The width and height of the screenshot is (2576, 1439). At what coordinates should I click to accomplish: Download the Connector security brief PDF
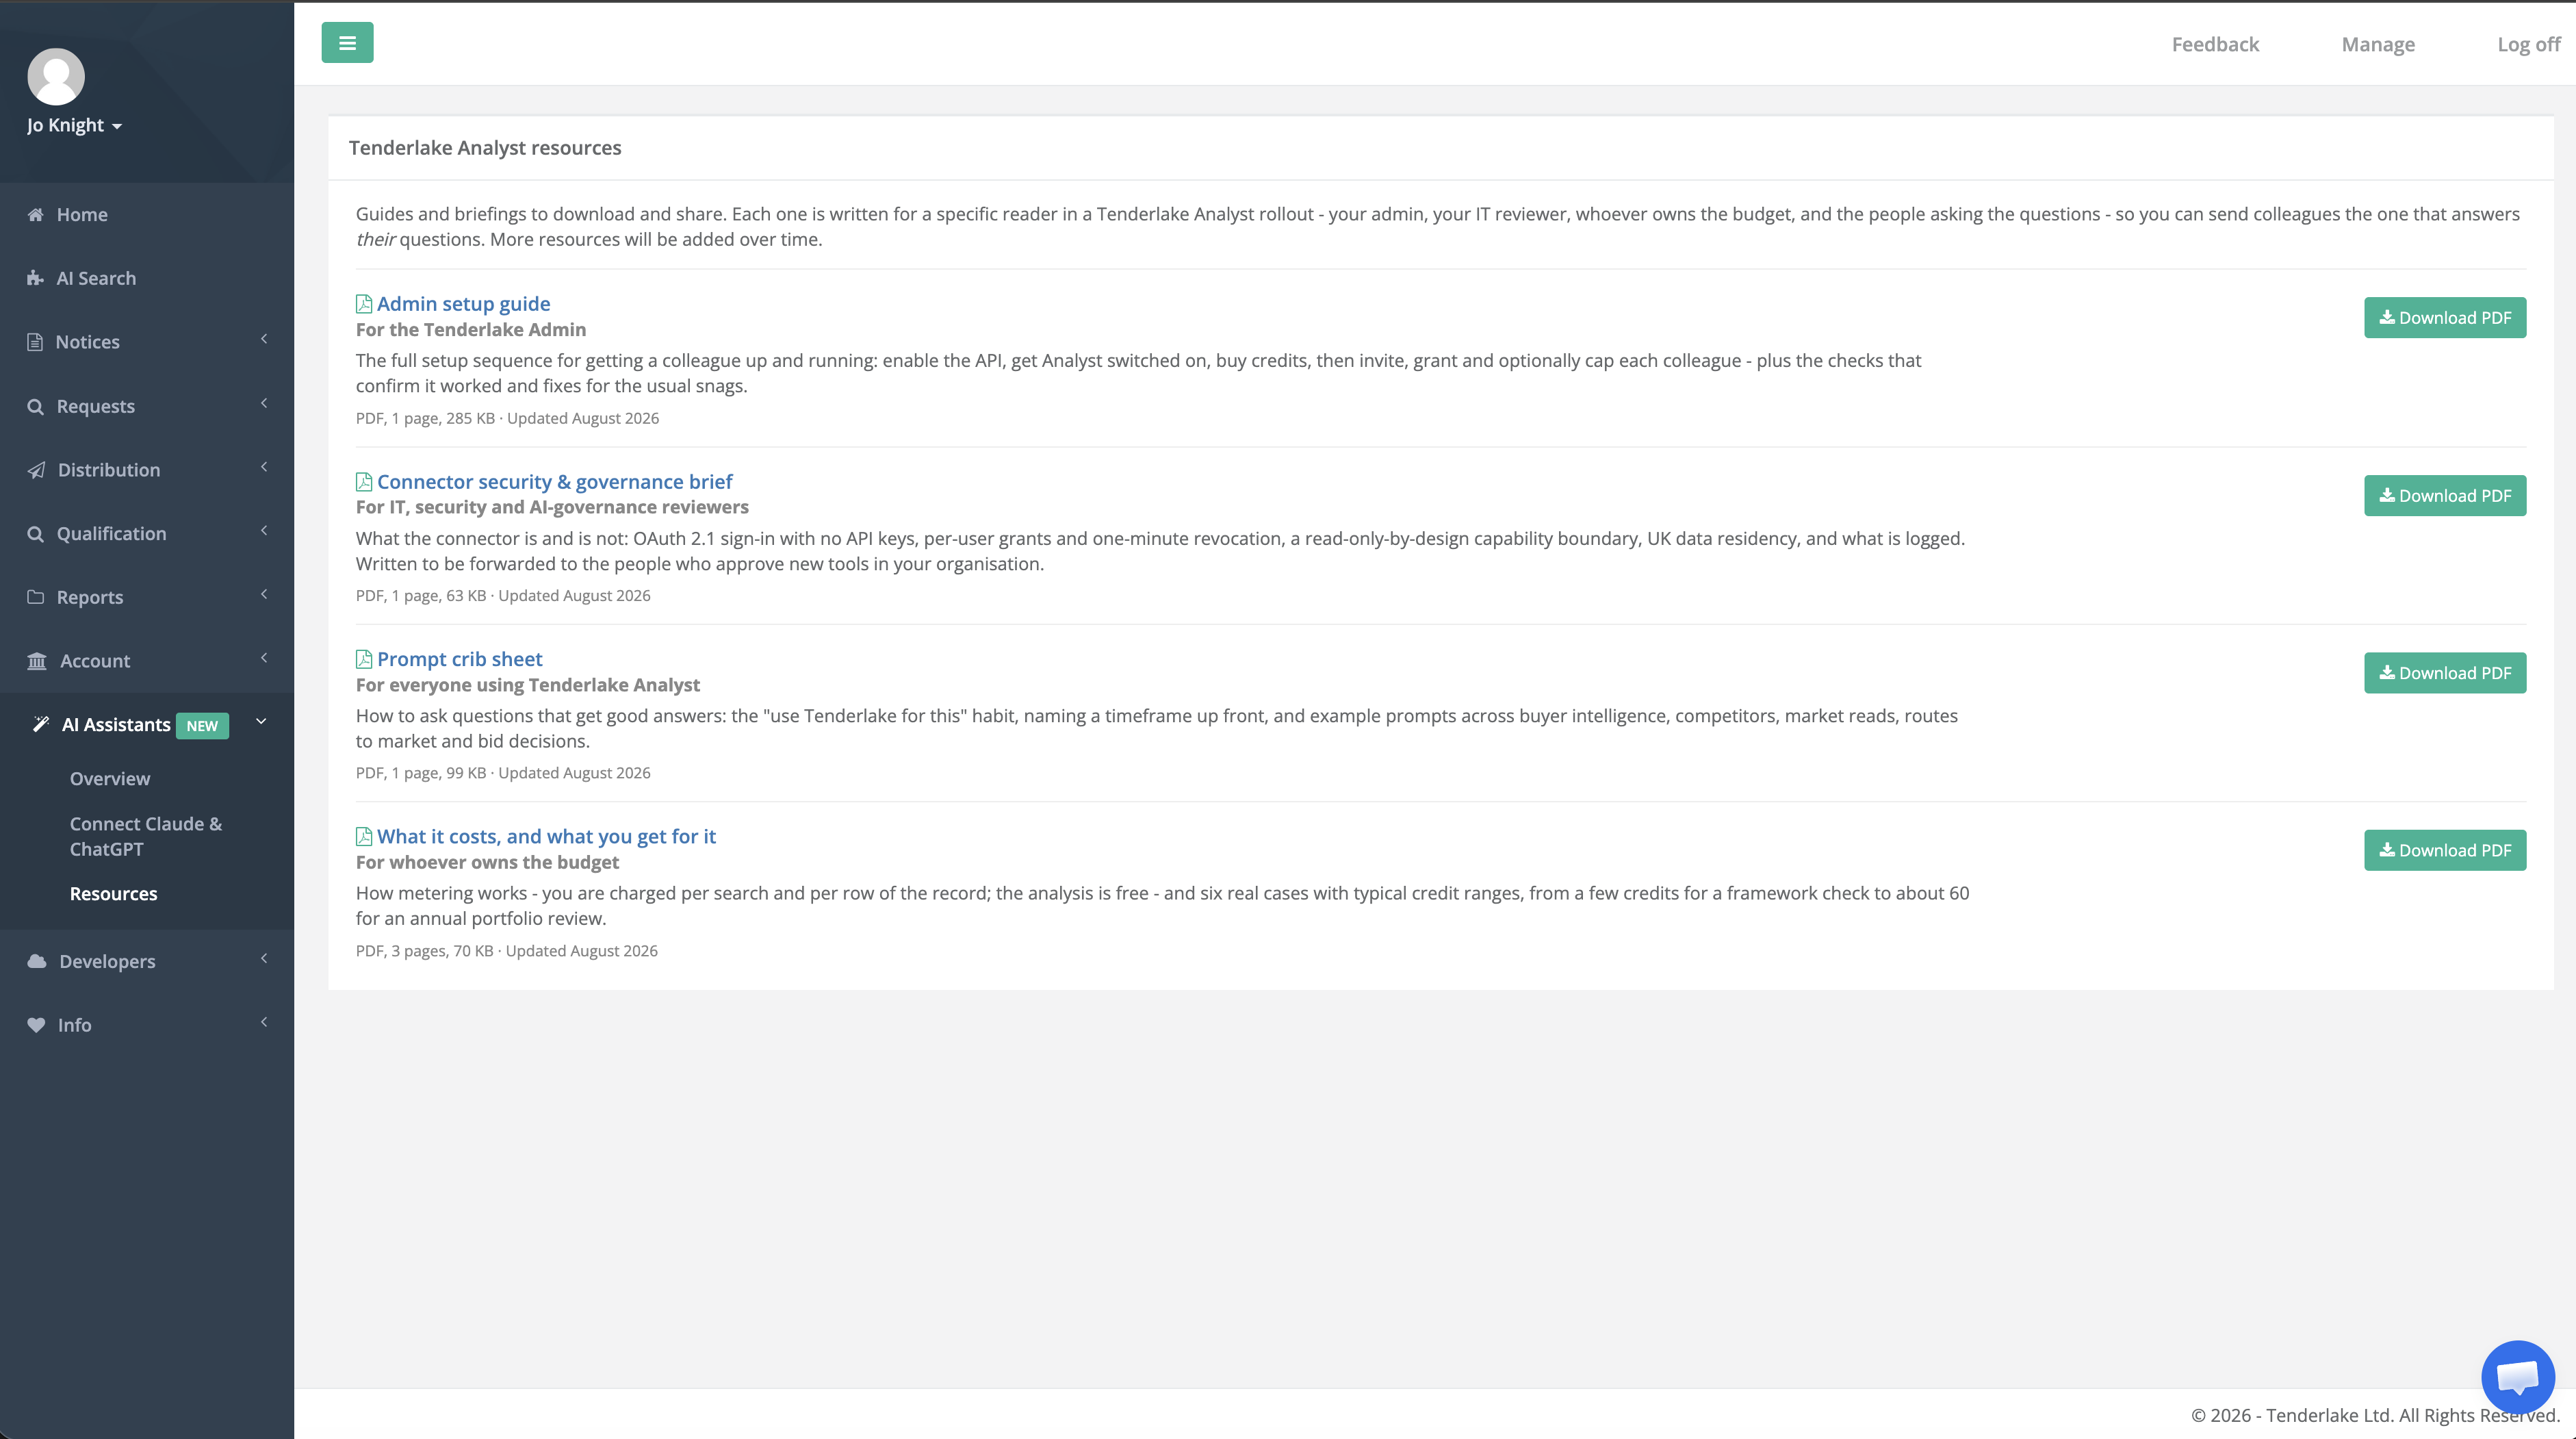tap(2445, 496)
